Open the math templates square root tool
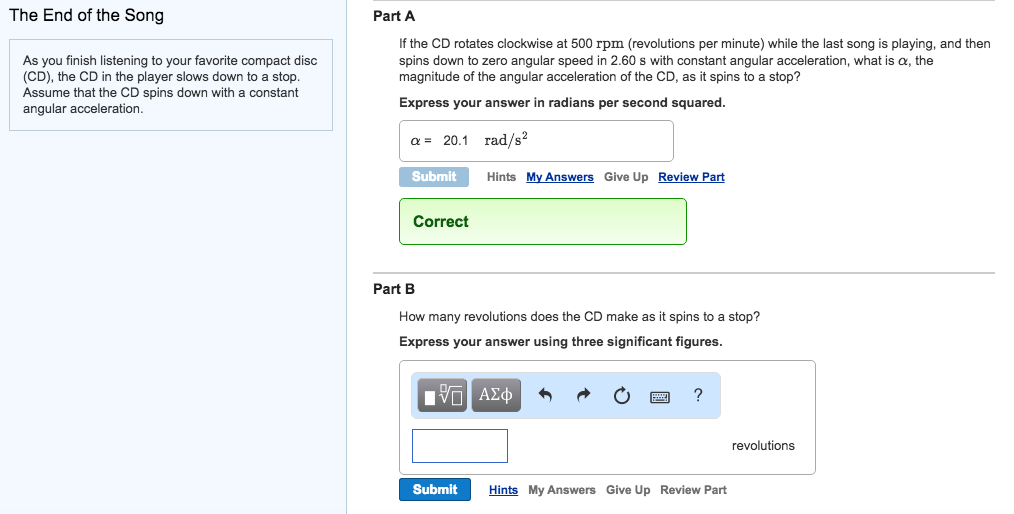The height and width of the screenshot is (514, 1014). coord(442,395)
